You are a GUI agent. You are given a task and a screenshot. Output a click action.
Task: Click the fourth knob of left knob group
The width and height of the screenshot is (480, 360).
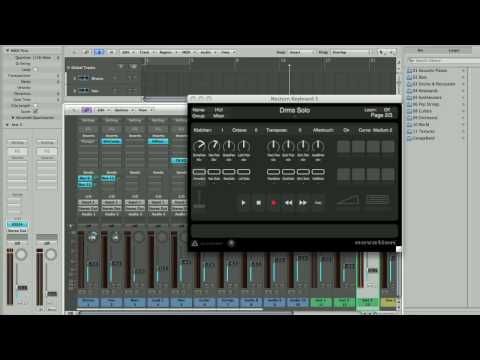(244, 146)
